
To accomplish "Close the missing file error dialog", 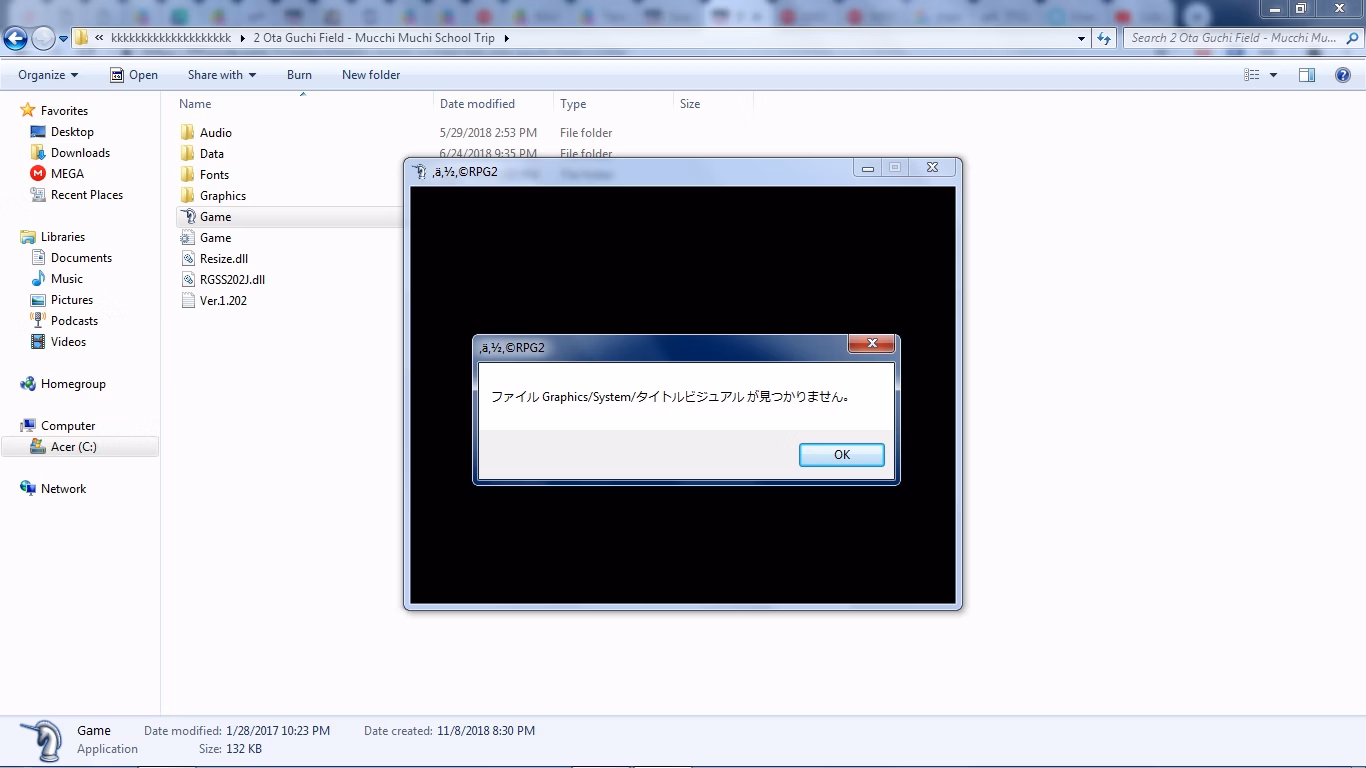I will pyautogui.click(x=871, y=344).
